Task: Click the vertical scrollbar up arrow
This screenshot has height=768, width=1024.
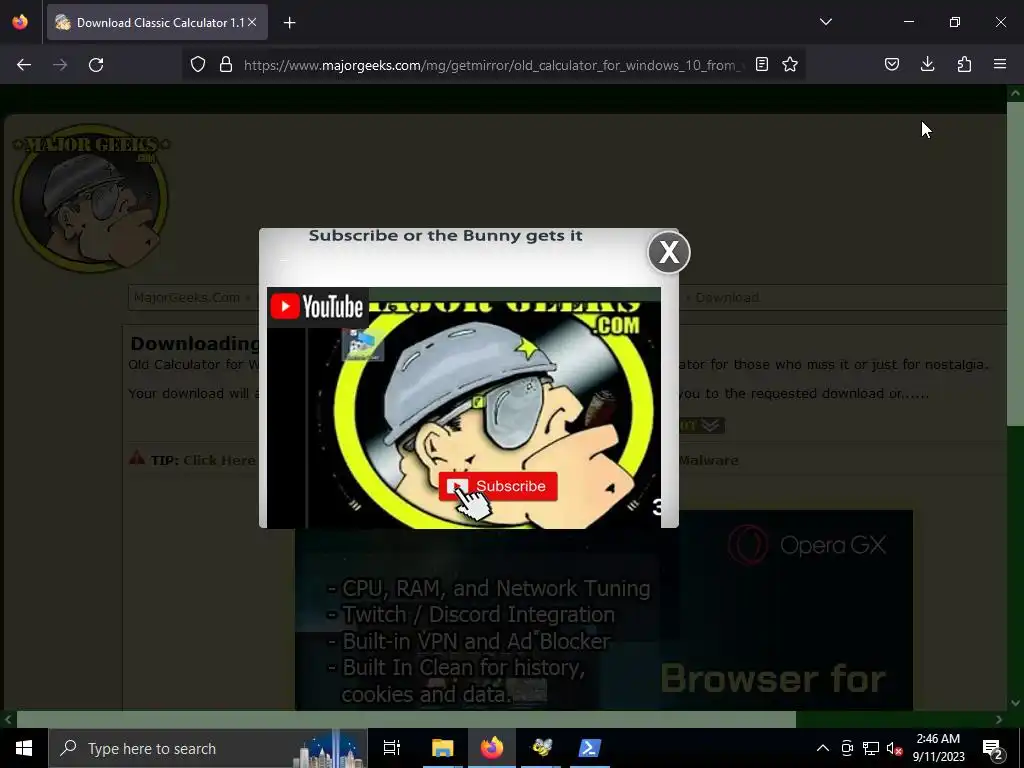Action: (1016, 93)
